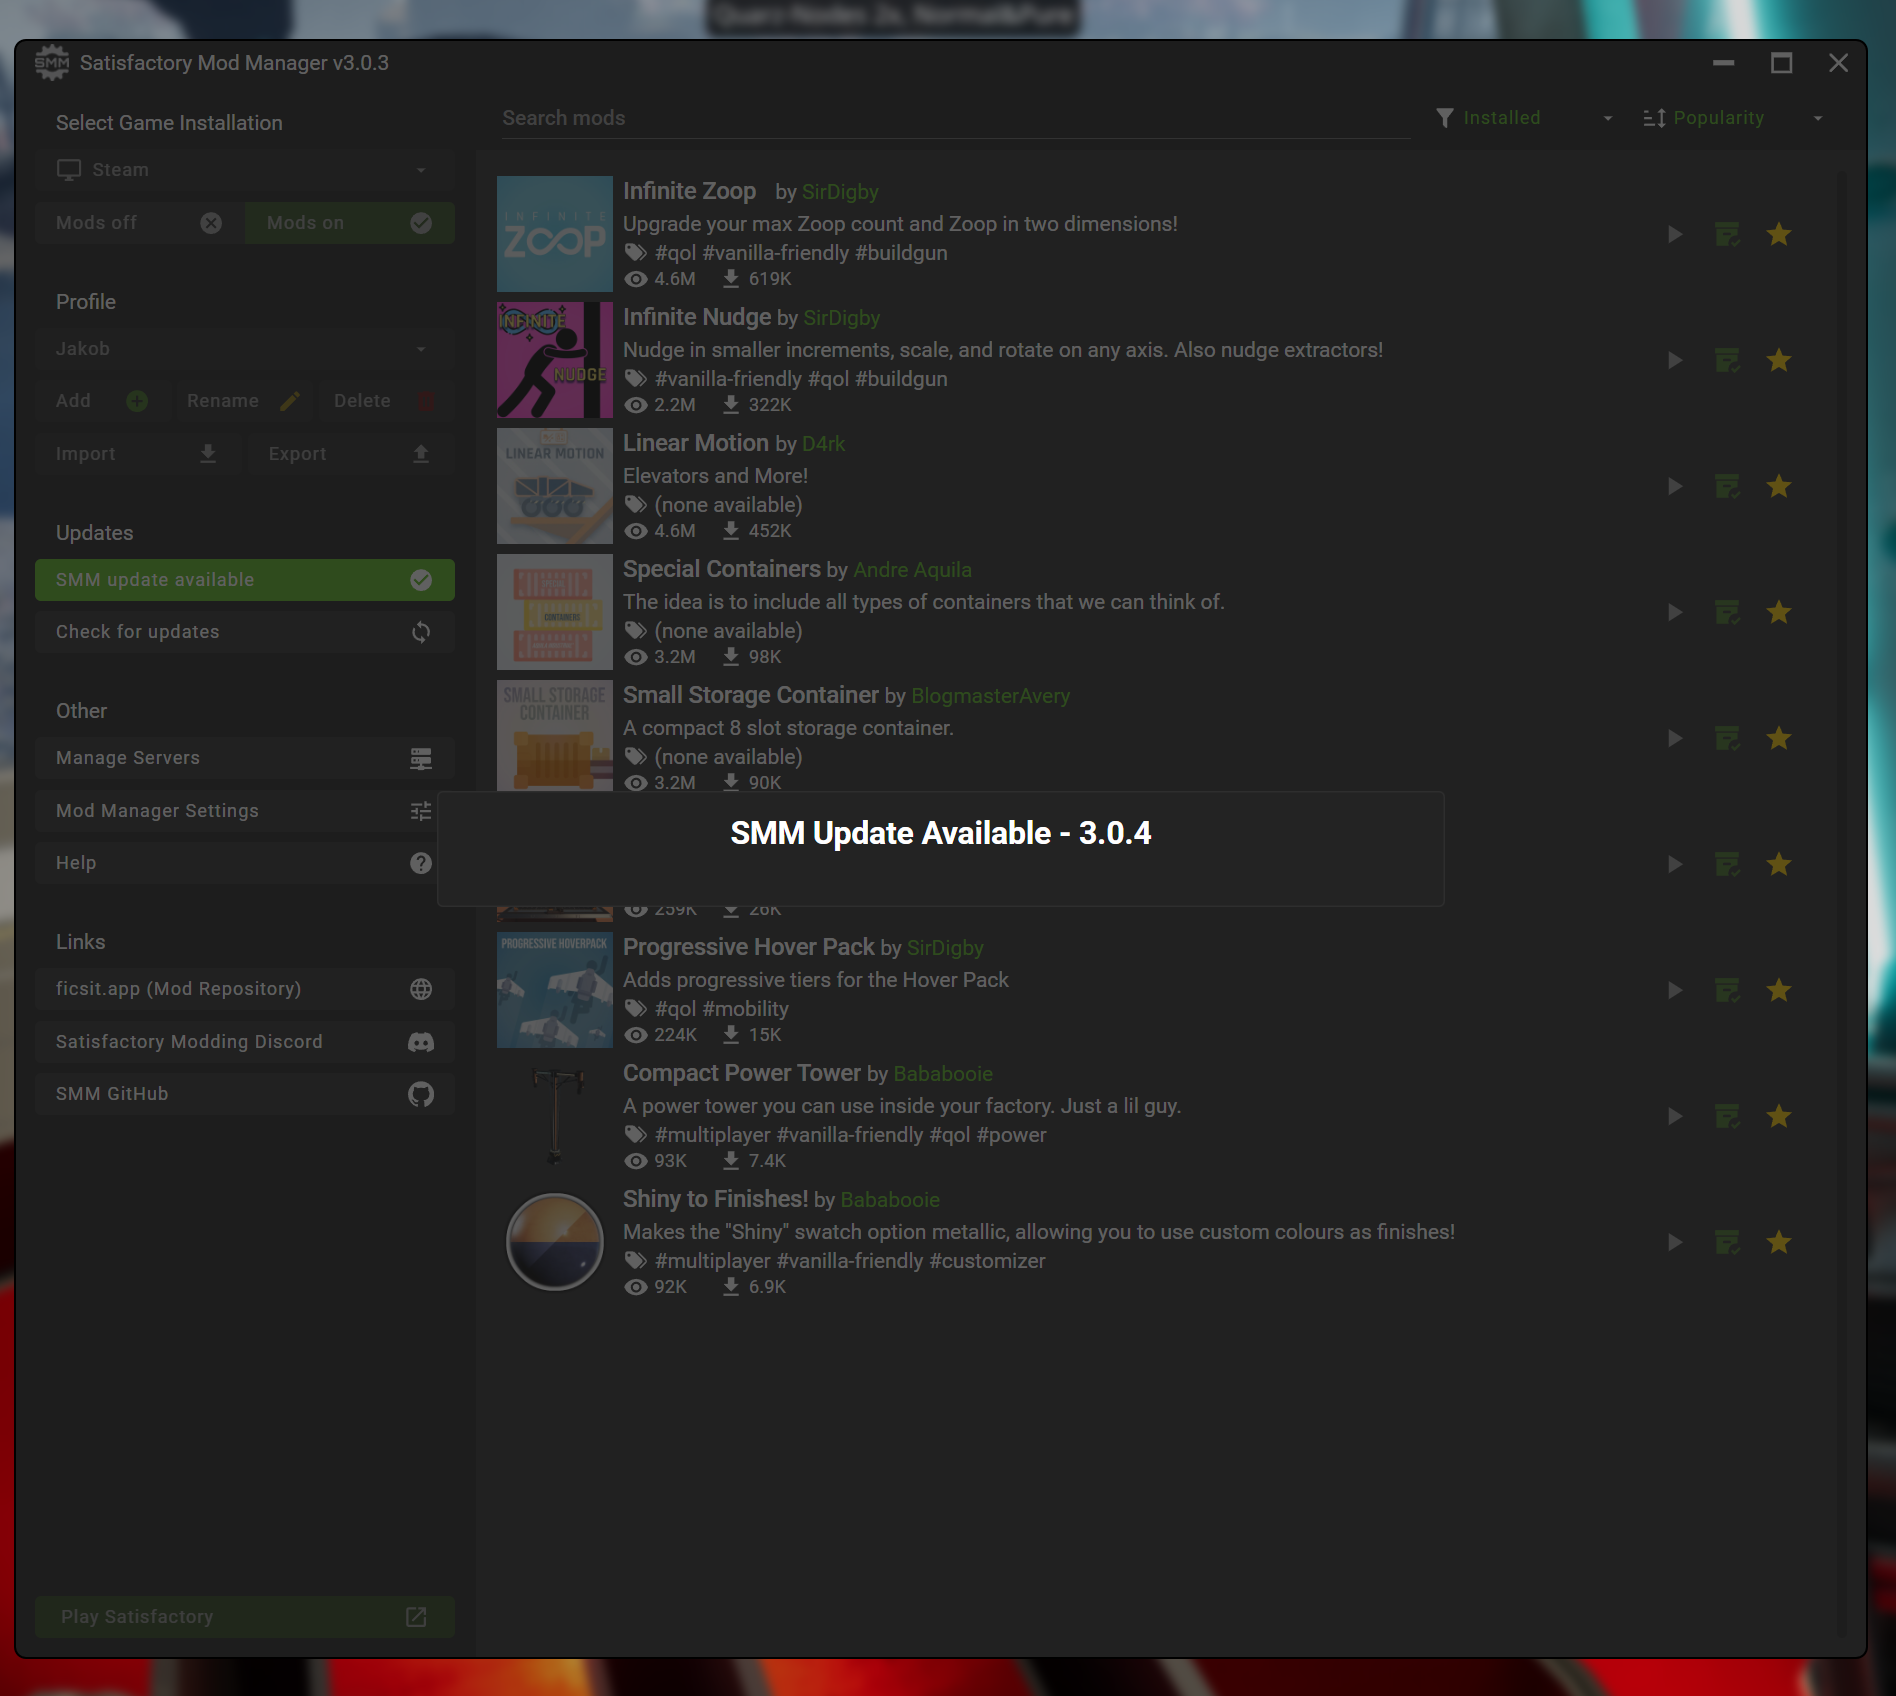Favorite the Shiny to Finishes! mod
The height and width of the screenshot is (1696, 1896).
tap(1778, 1242)
